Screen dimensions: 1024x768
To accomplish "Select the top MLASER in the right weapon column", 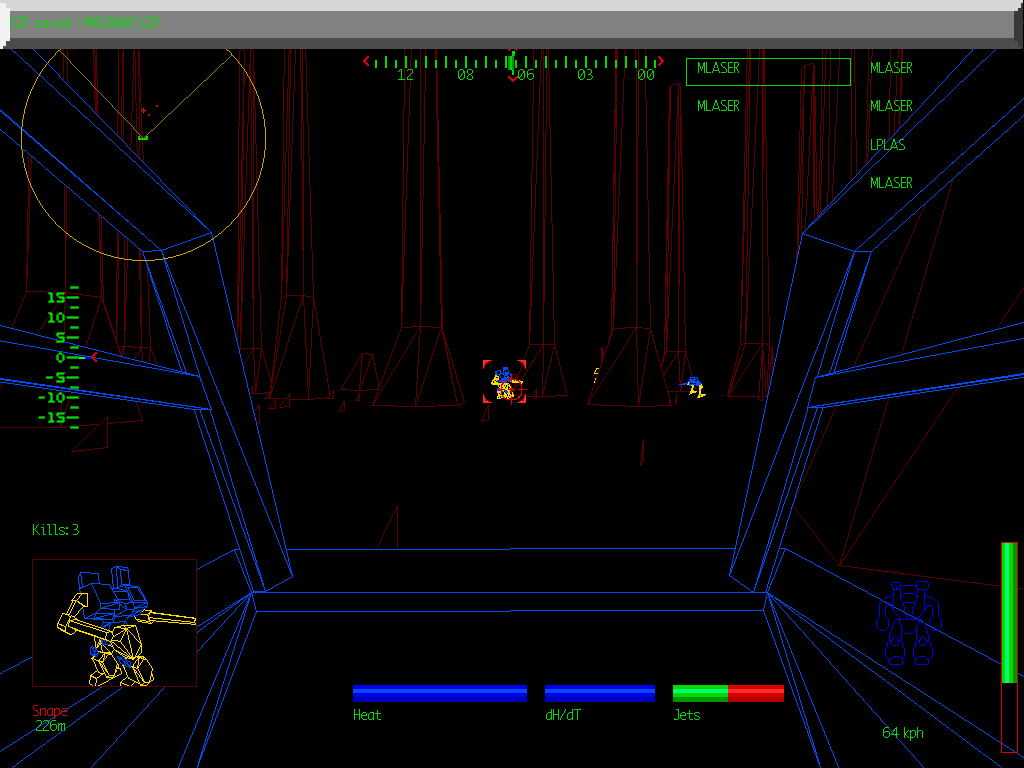I will tap(891, 68).
